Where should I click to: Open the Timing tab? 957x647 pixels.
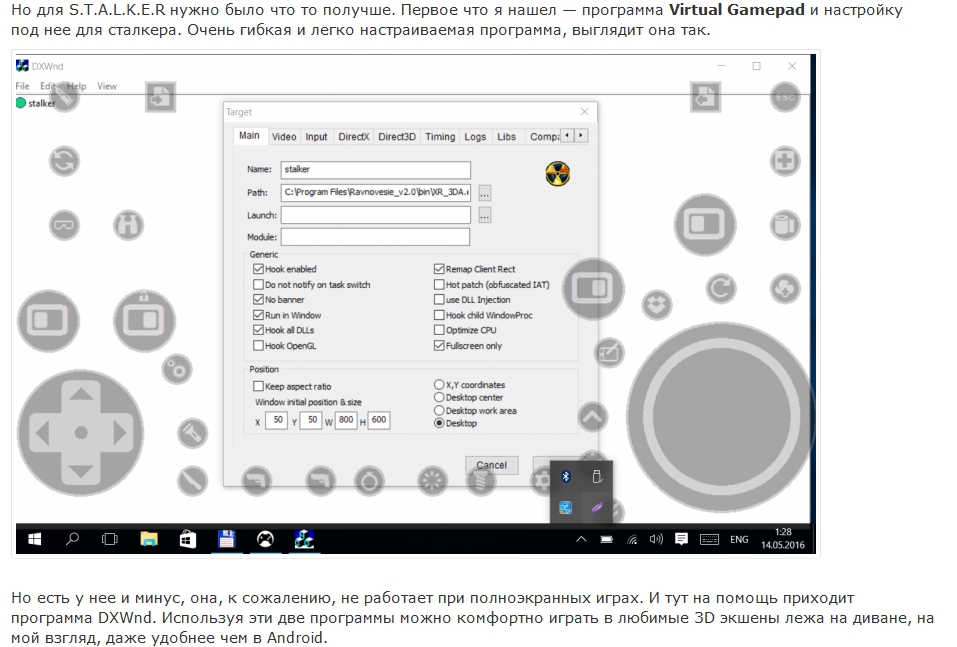click(x=440, y=137)
